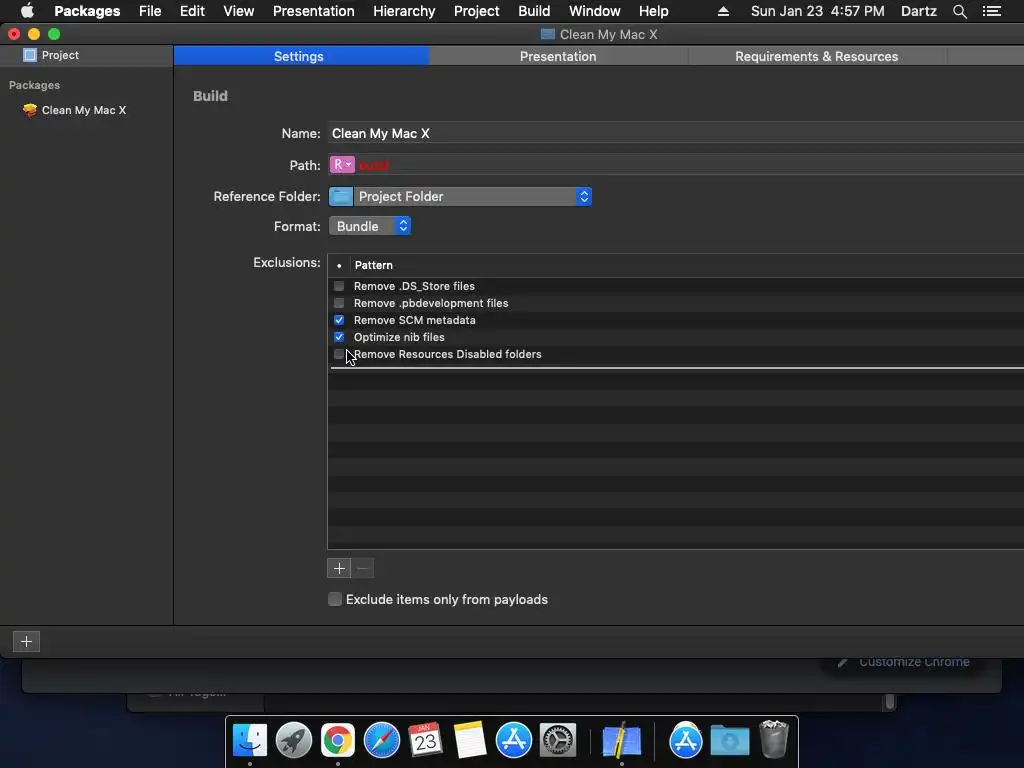Select Project row in sidebar
1024x768 pixels.
(86, 56)
